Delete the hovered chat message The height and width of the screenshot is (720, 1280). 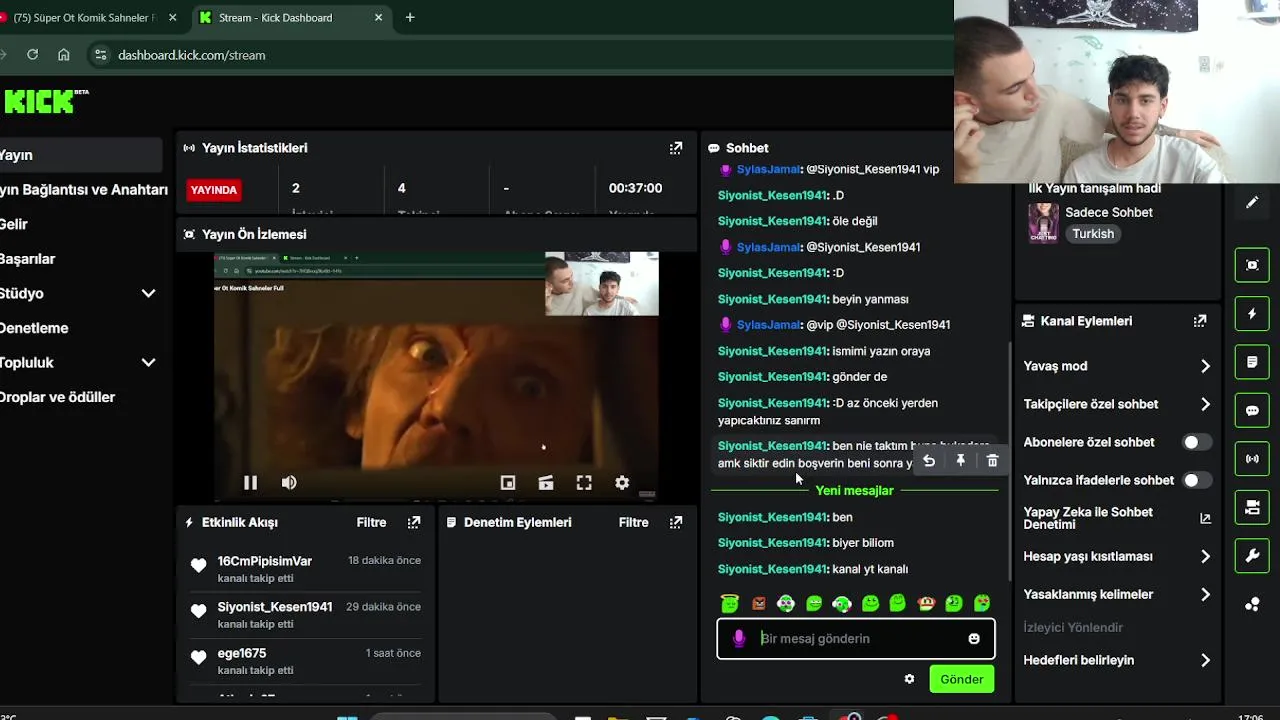[992, 461]
